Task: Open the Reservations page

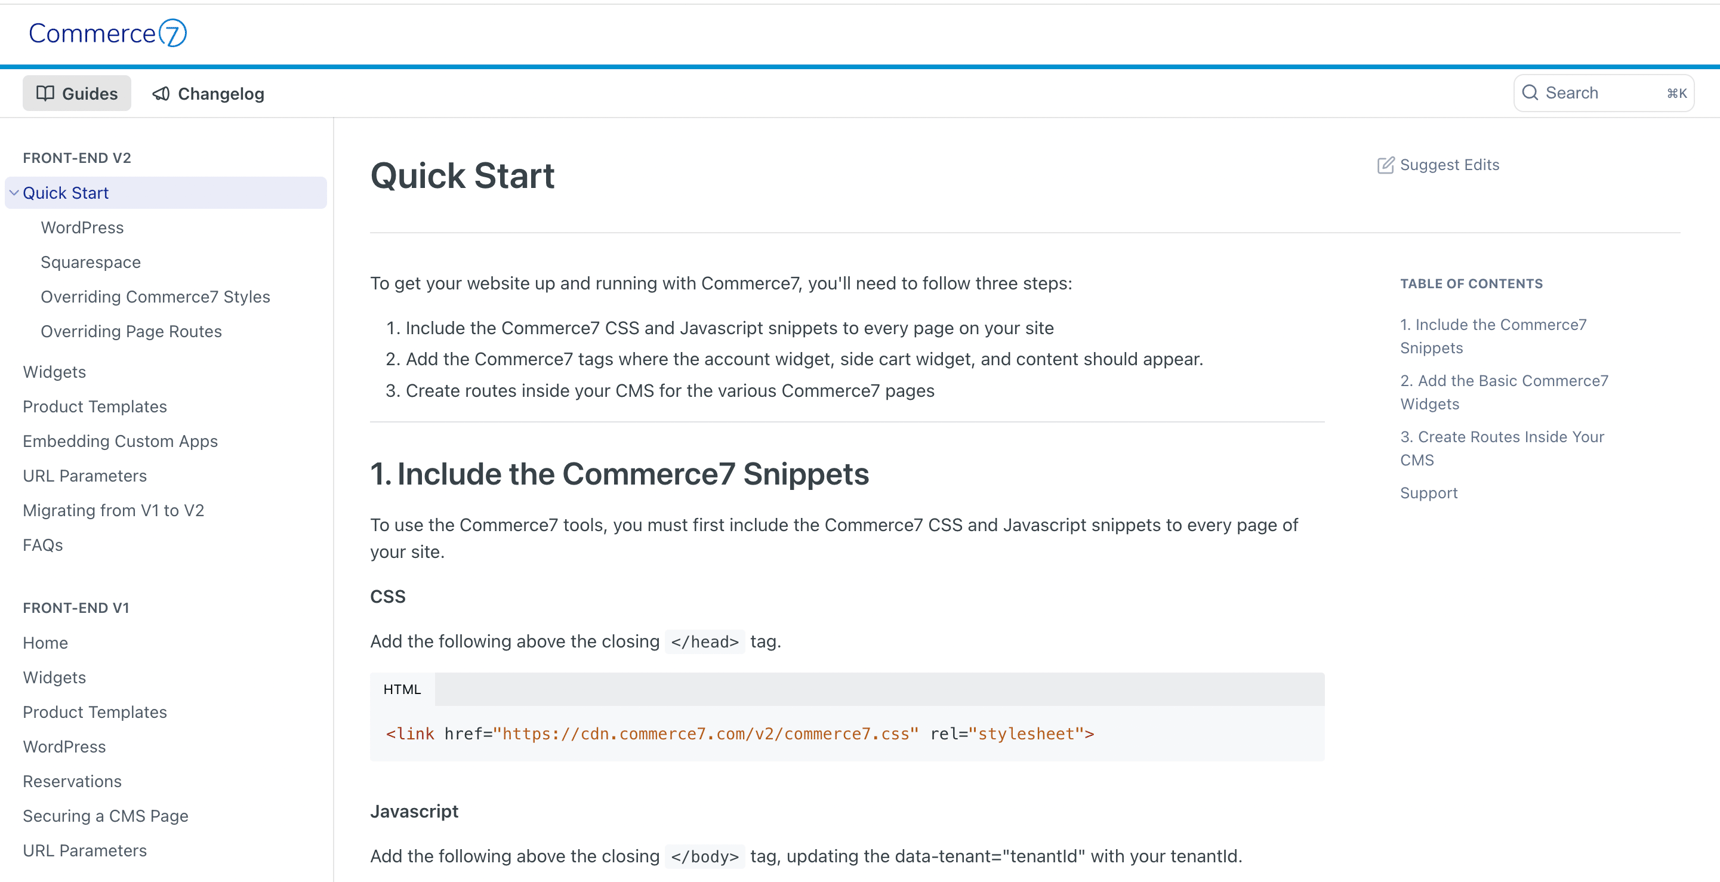Action: point(72,781)
